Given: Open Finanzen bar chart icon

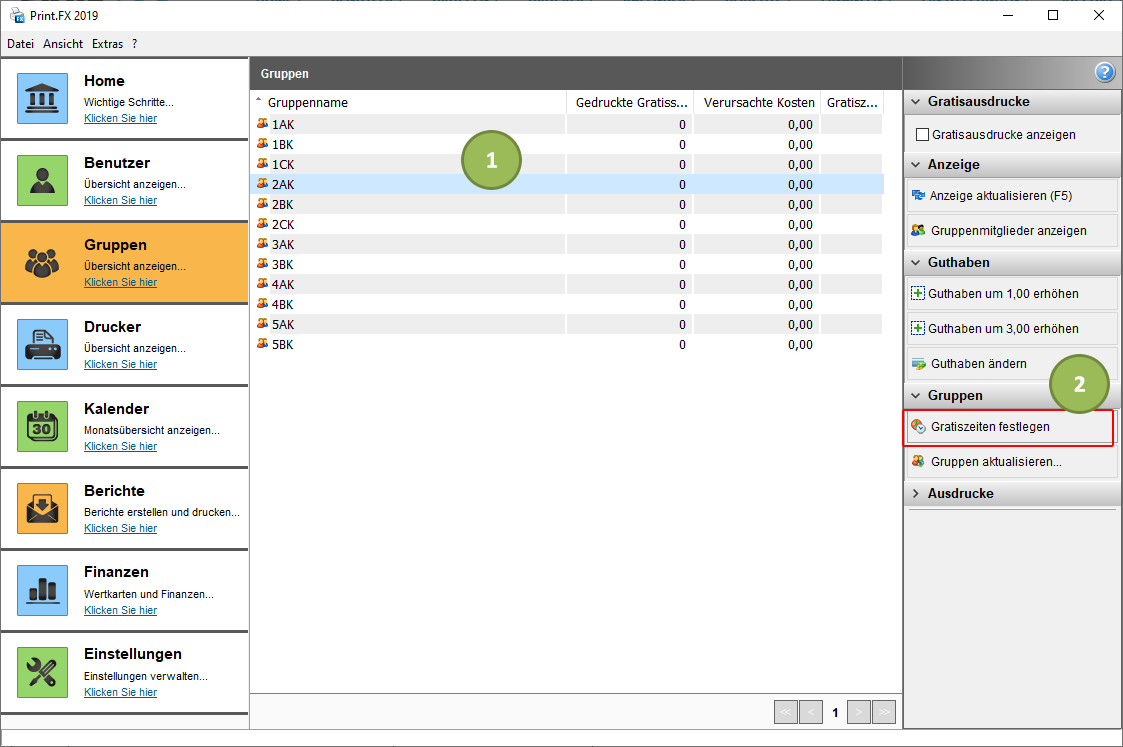Looking at the screenshot, I should (x=42, y=590).
